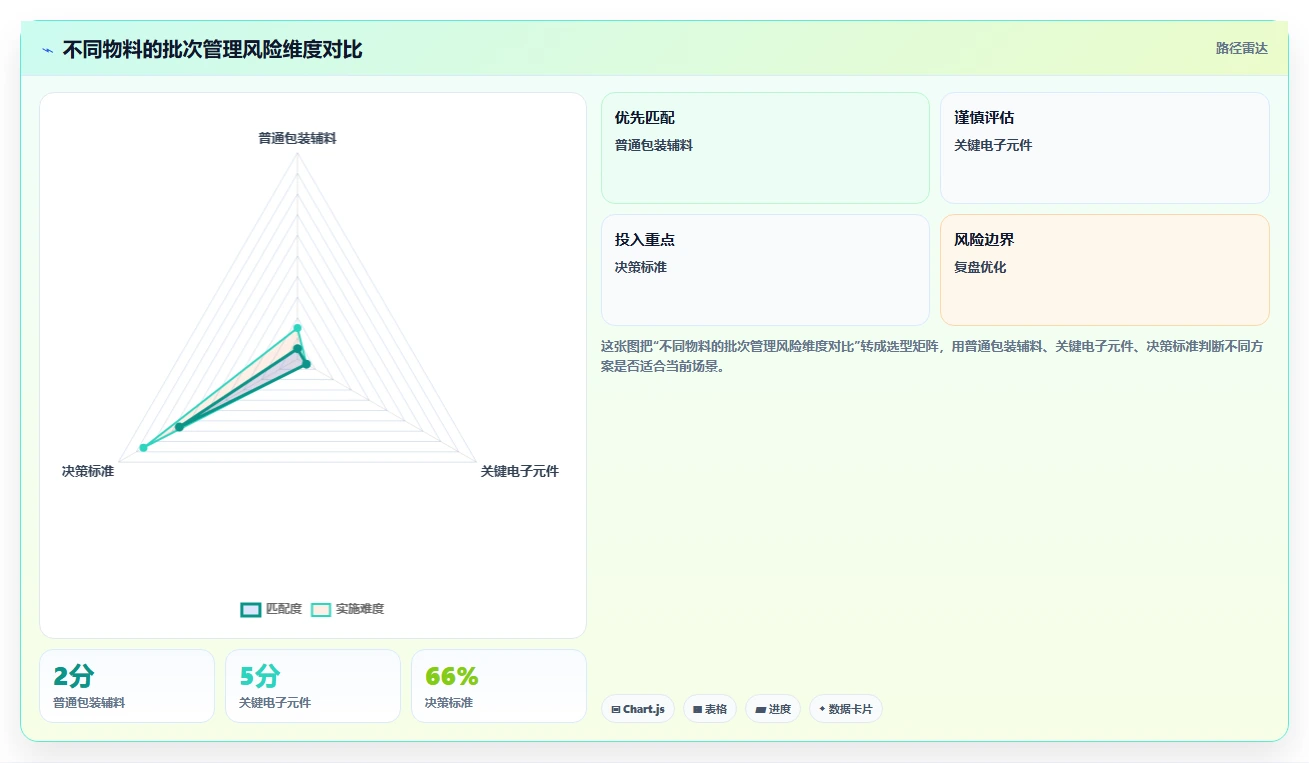This screenshot has width=1309, height=763.
Task: Click the 路径雷达 label in header
Action: (x=1242, y=48)
